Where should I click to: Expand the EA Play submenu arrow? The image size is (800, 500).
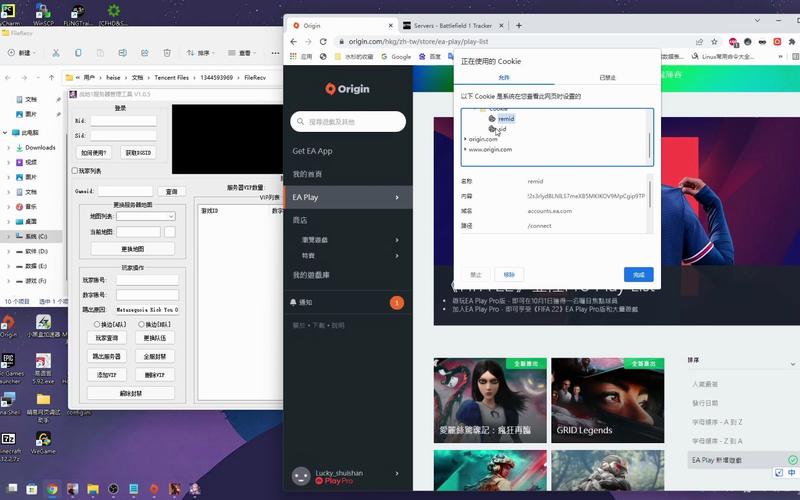point(397,197)
